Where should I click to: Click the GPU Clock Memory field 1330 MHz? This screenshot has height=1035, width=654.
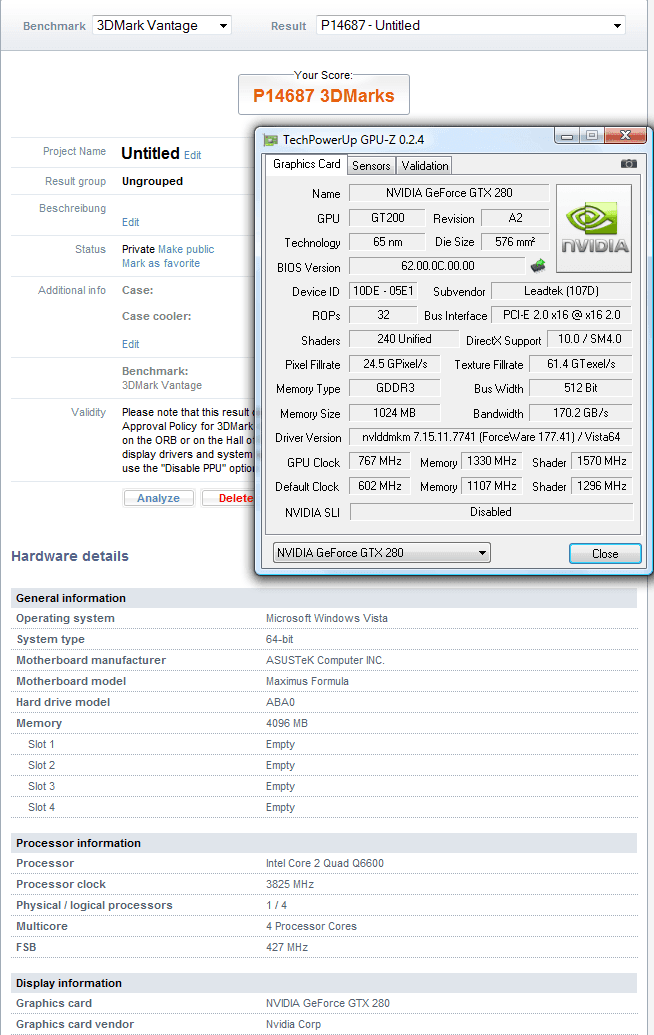[x=492, y=461]
